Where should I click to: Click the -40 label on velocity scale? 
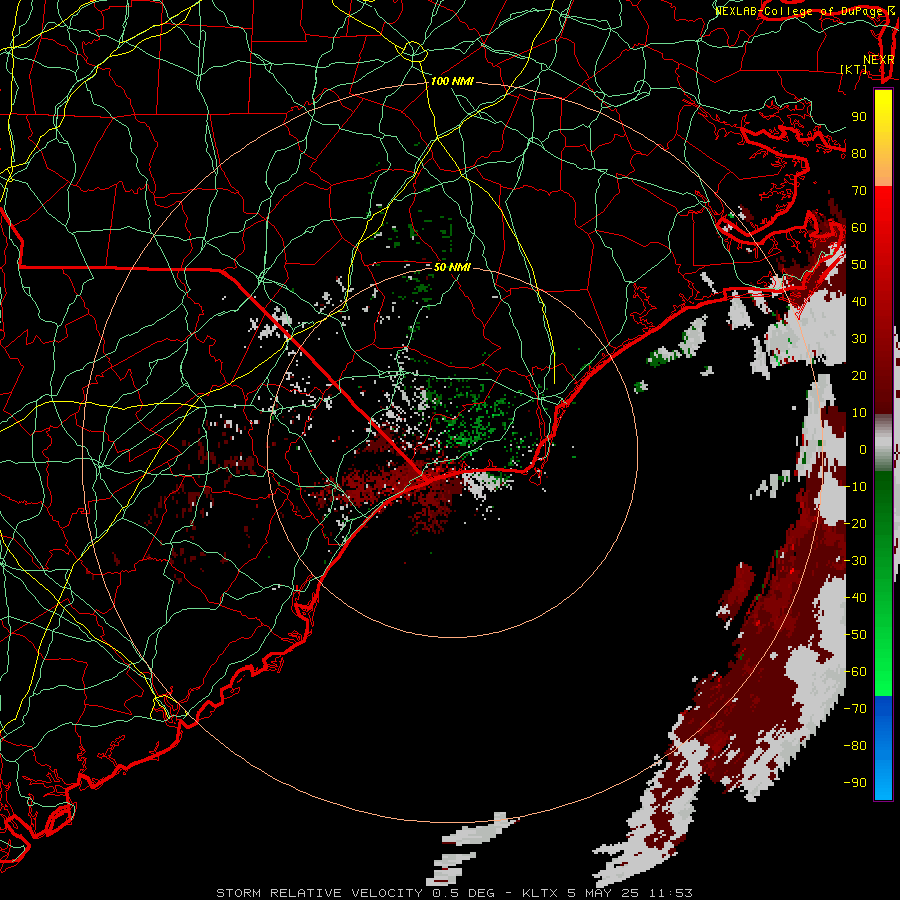[x=855, y=598]
